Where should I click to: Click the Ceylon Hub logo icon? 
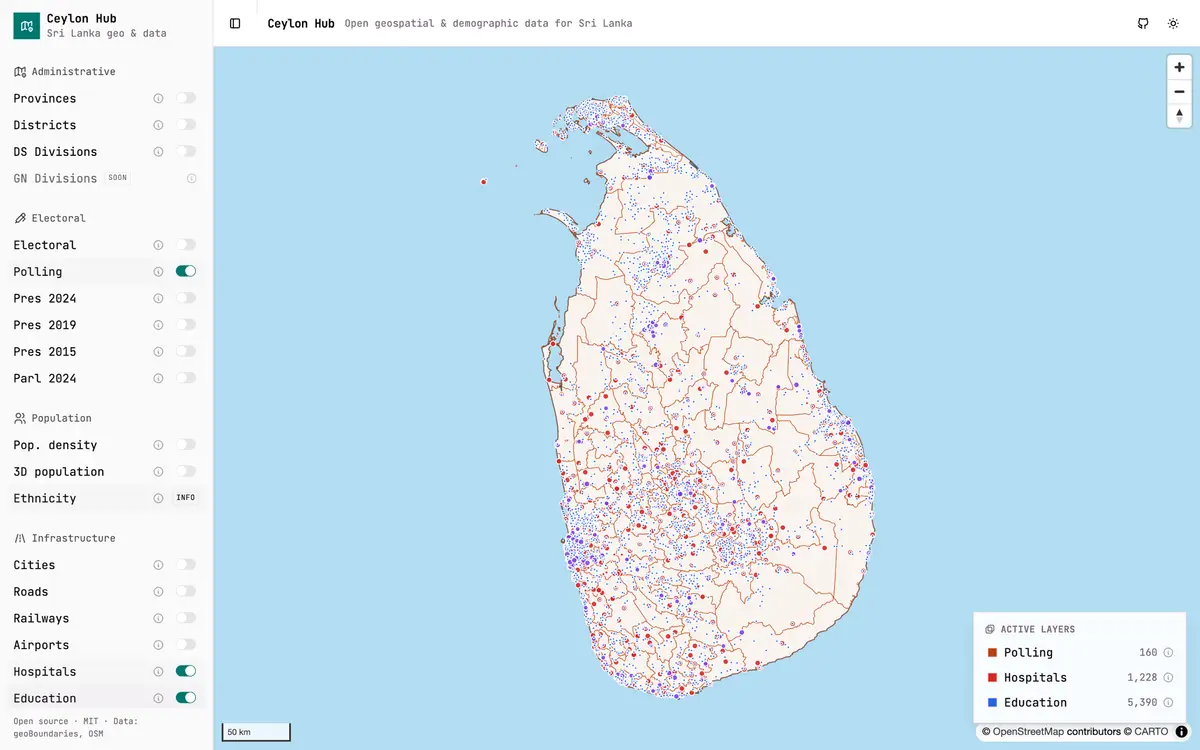click(x=26, y=25)
